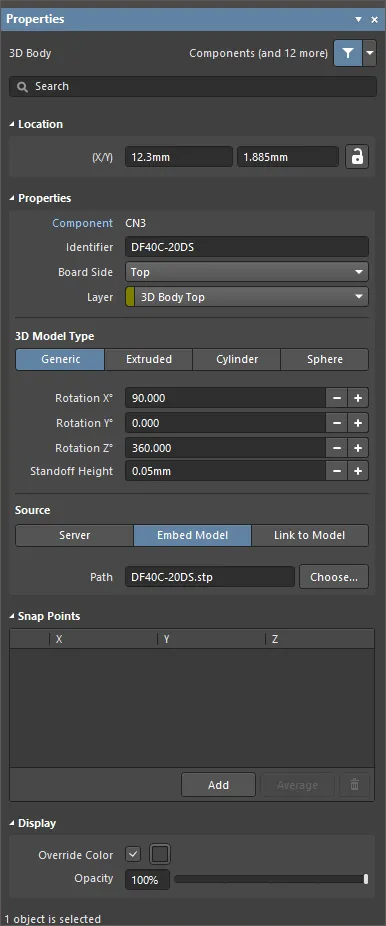Image resolution: width=386 pixels, height=926 pixels.
Task: Open the filter dropdown arrow
Action: [x=370, y=53]
